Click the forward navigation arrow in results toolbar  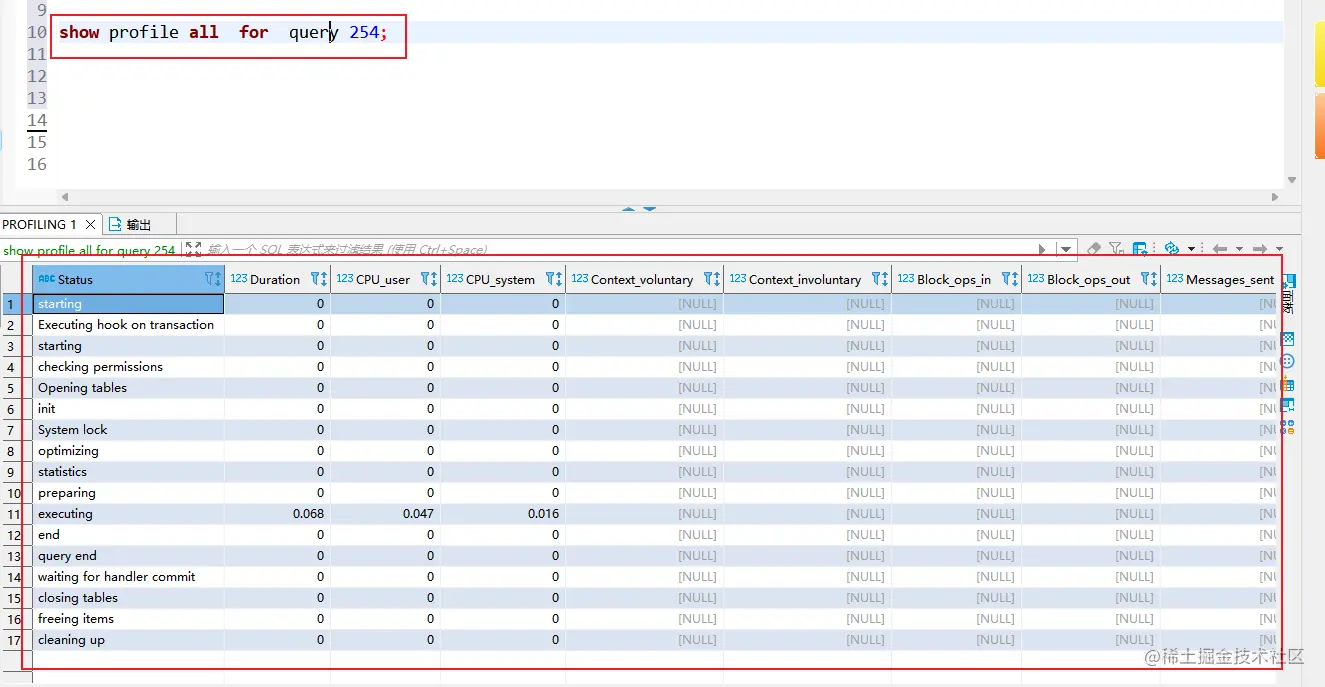click(x=1260, y=249)
